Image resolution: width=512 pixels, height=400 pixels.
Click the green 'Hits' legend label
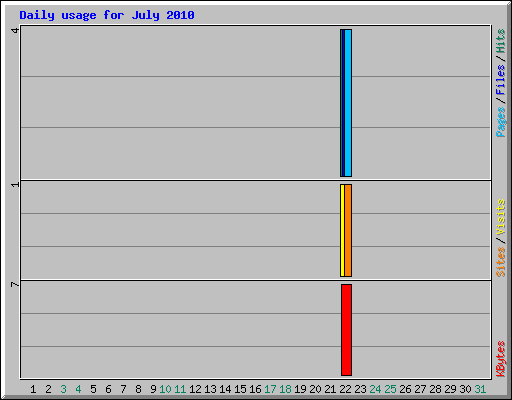point(500,41)
